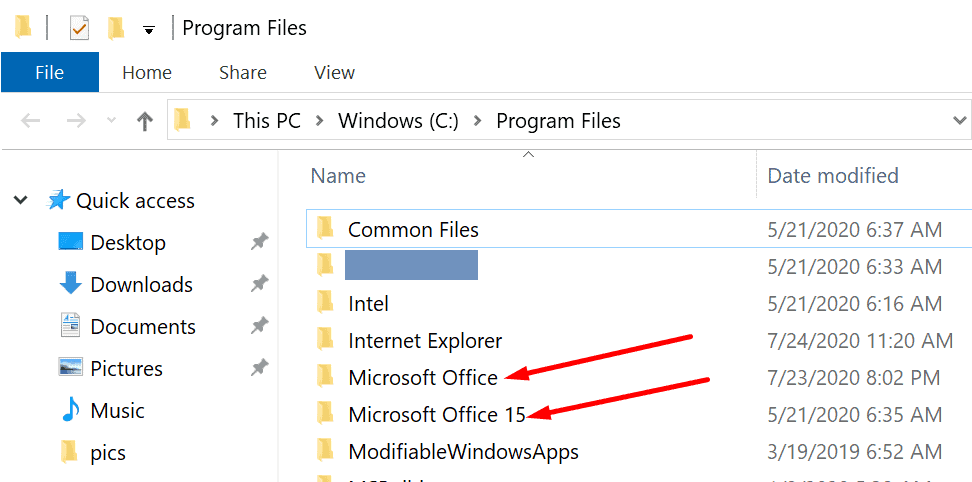The width and height of the screenshot is (972, 482).
Task: Go back with the left arrow button
Action: 31,121
